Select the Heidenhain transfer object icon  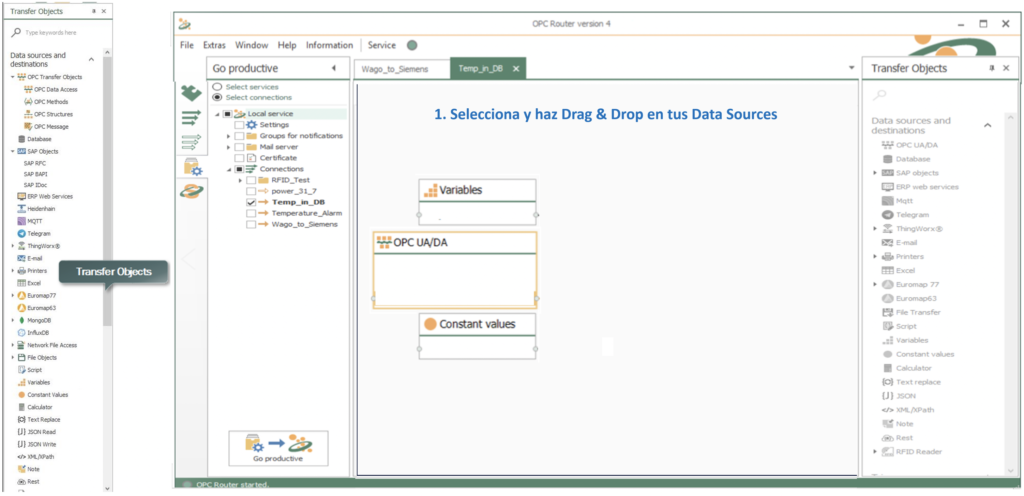22,209
